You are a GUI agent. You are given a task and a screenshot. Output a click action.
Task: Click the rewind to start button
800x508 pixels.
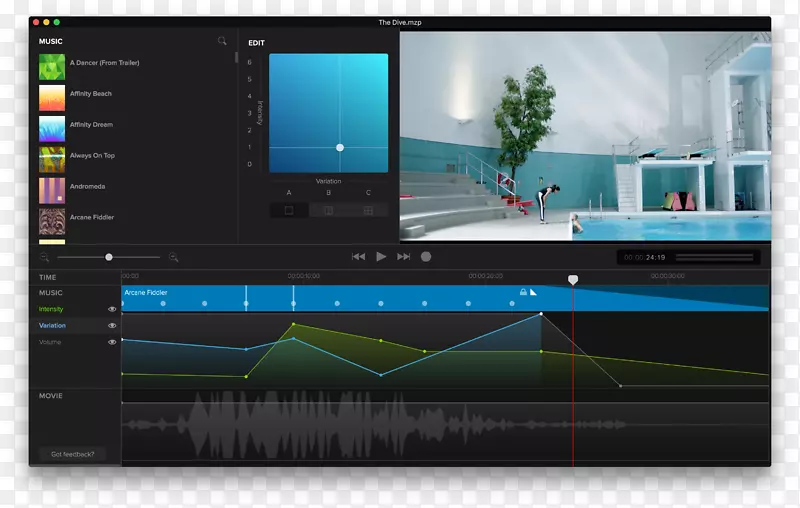pyautogui.click(x=358, y=257)
